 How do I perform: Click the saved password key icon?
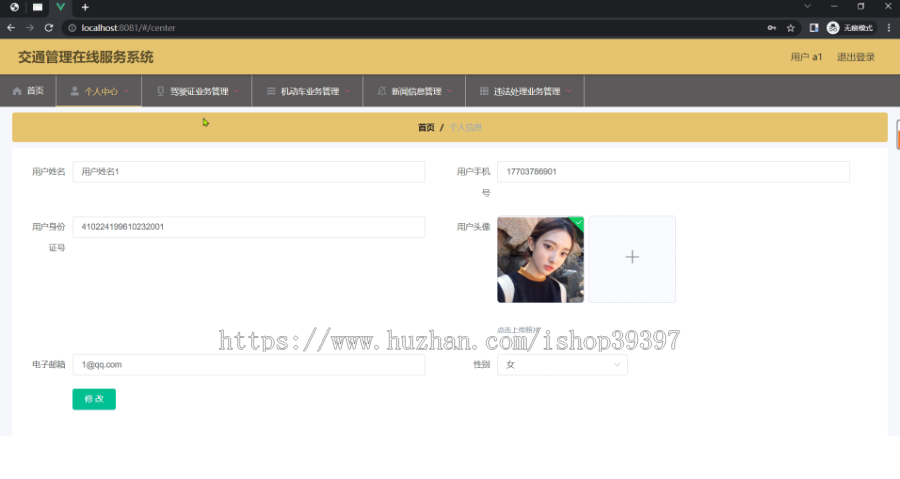click(771, 28)
